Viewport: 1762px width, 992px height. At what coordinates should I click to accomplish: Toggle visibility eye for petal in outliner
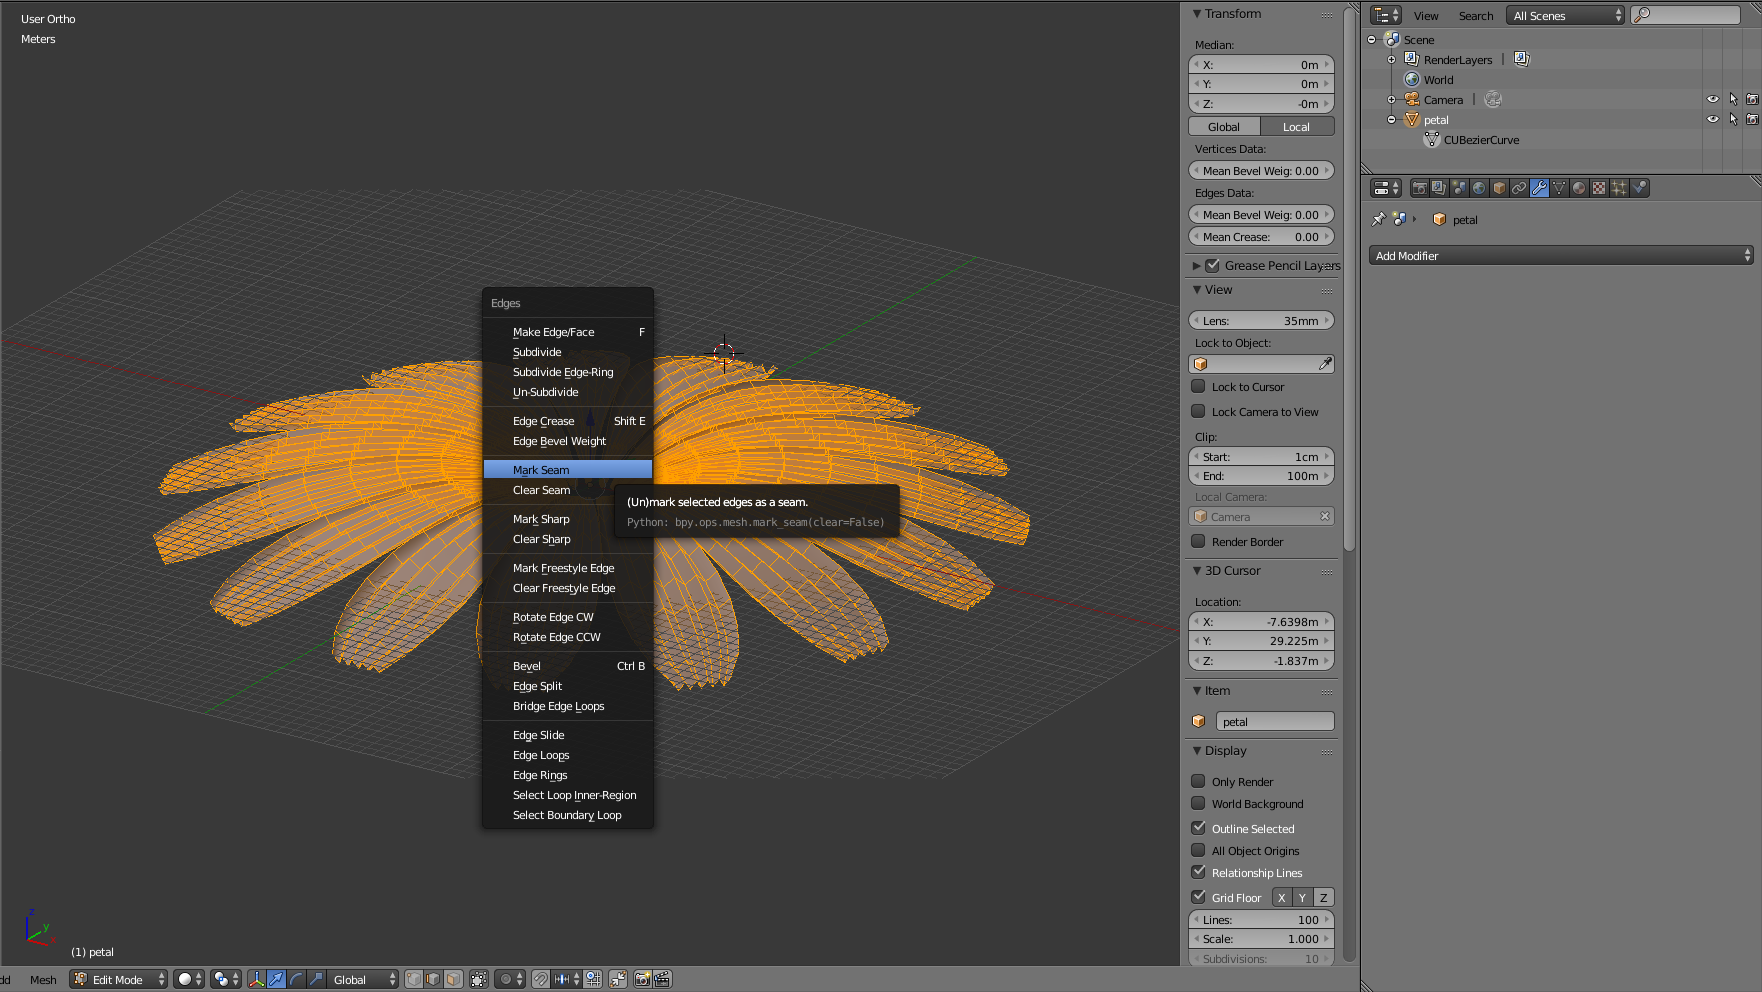click(x=1712, y=119)
